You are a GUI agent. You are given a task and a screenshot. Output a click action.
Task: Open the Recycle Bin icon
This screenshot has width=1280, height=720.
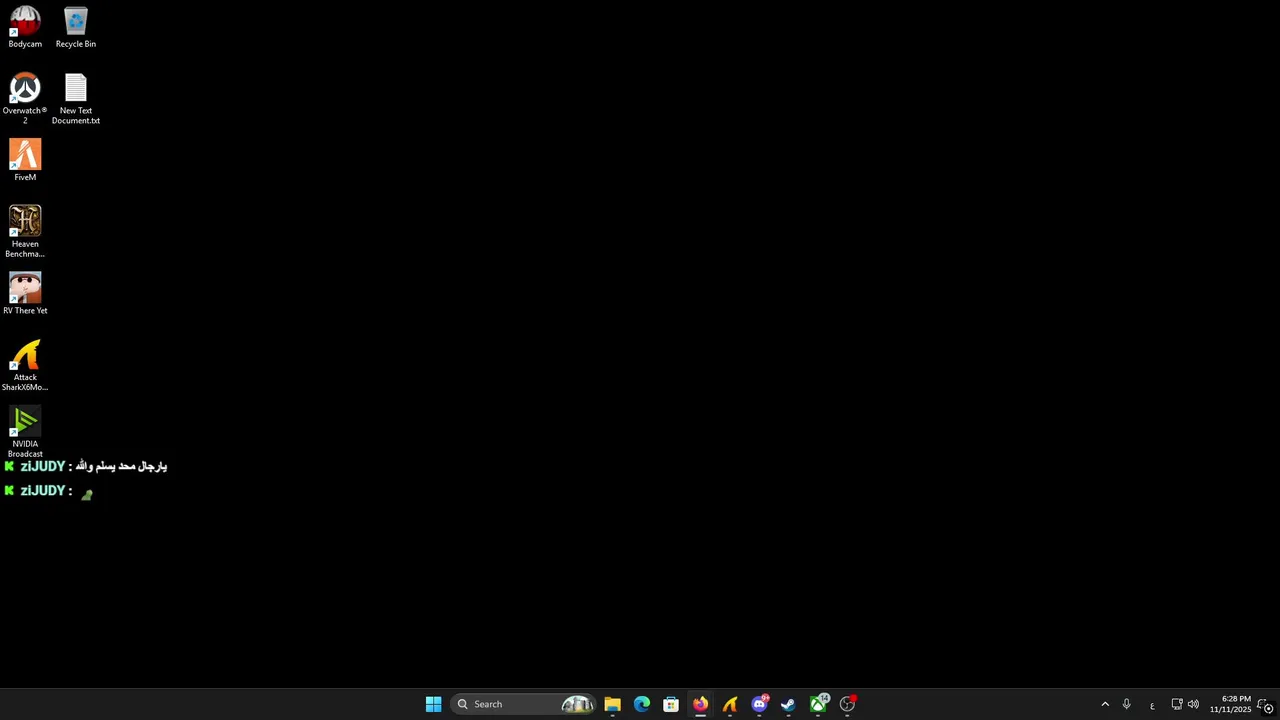(76, 27)
